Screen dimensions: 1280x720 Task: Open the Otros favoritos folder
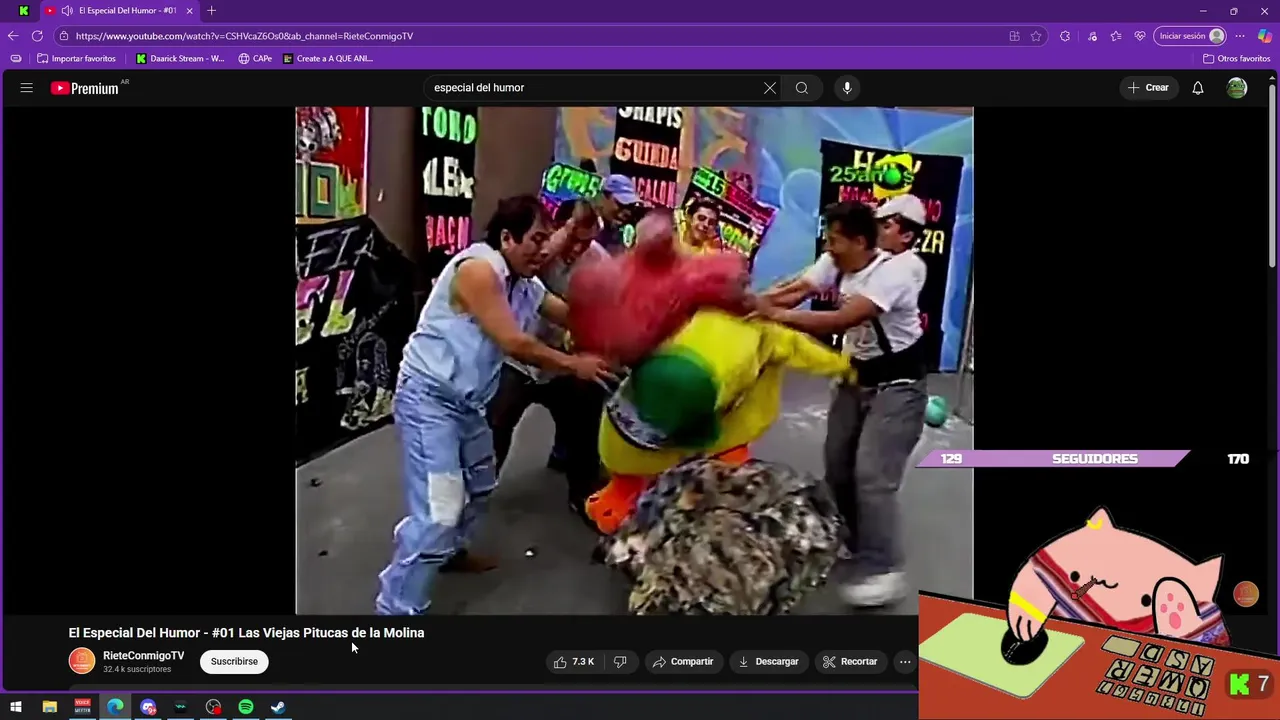1236,59
